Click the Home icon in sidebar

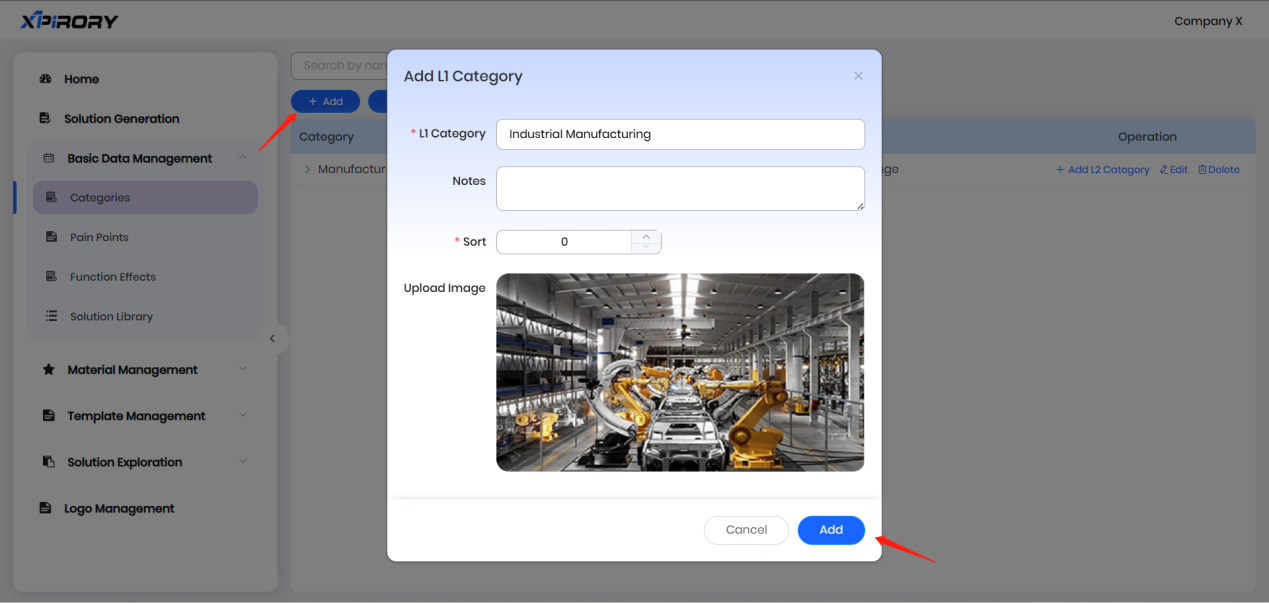click(45, 79)
